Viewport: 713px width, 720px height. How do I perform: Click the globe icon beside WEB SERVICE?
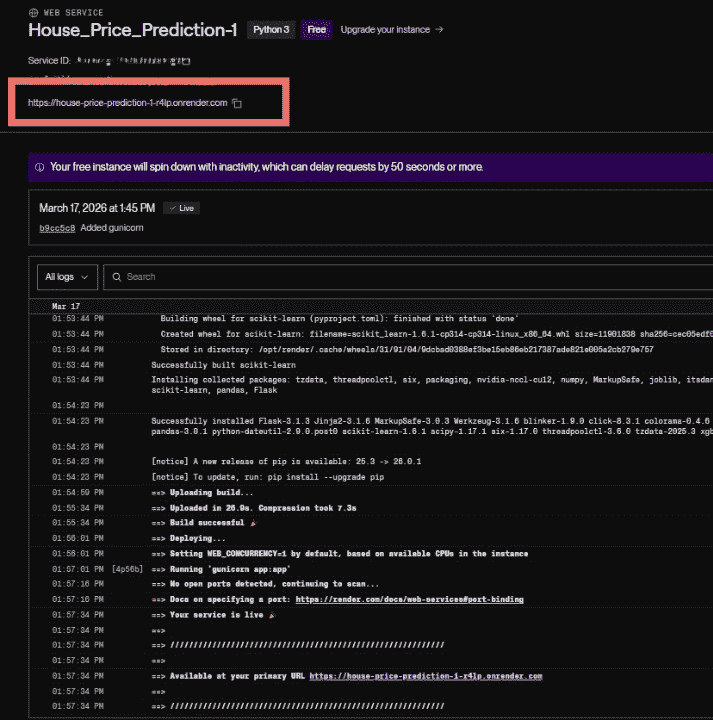point(34,13)
